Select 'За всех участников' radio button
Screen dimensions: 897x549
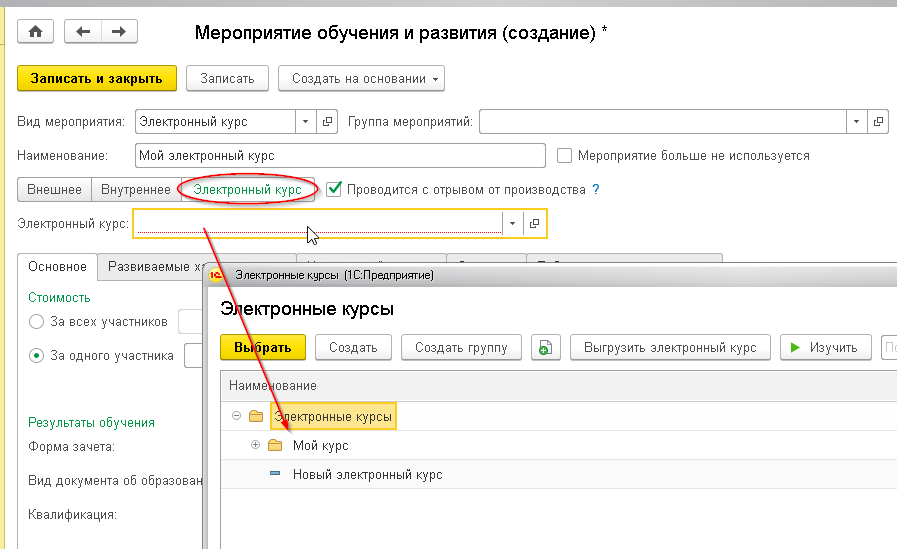(37, 321)
